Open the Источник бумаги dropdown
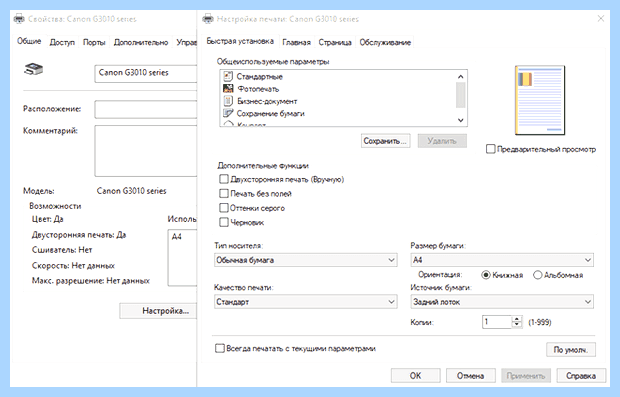This screenshot has height=397, width=620. coord(502,302)
